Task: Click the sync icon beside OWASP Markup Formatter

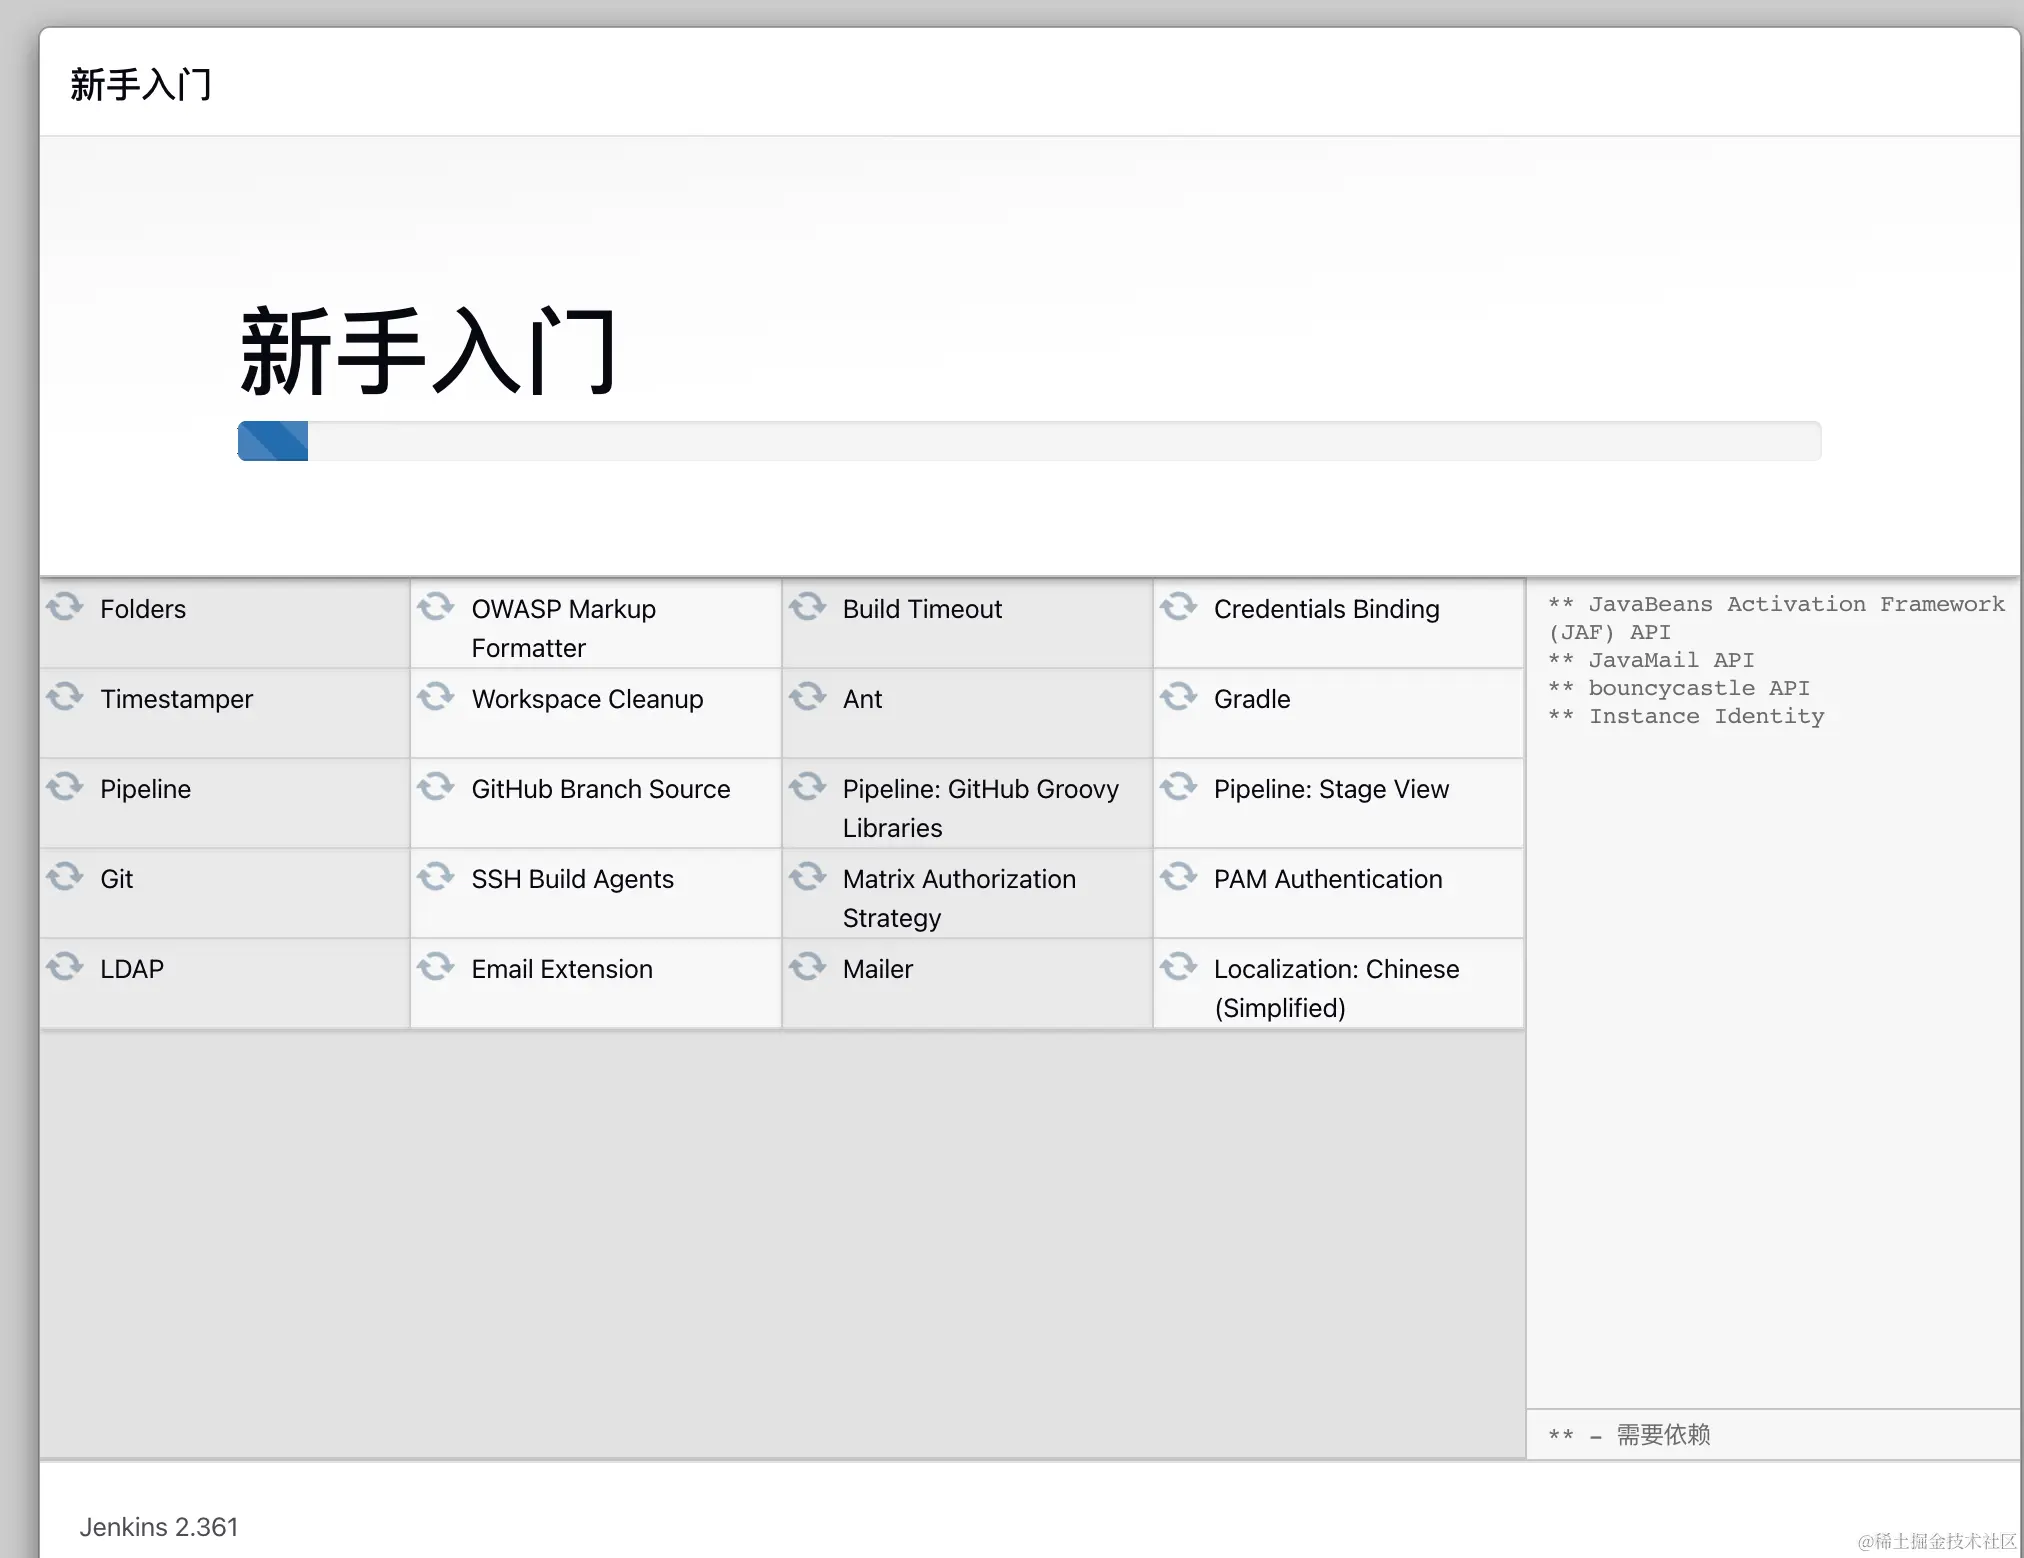Action: point(436,607)
